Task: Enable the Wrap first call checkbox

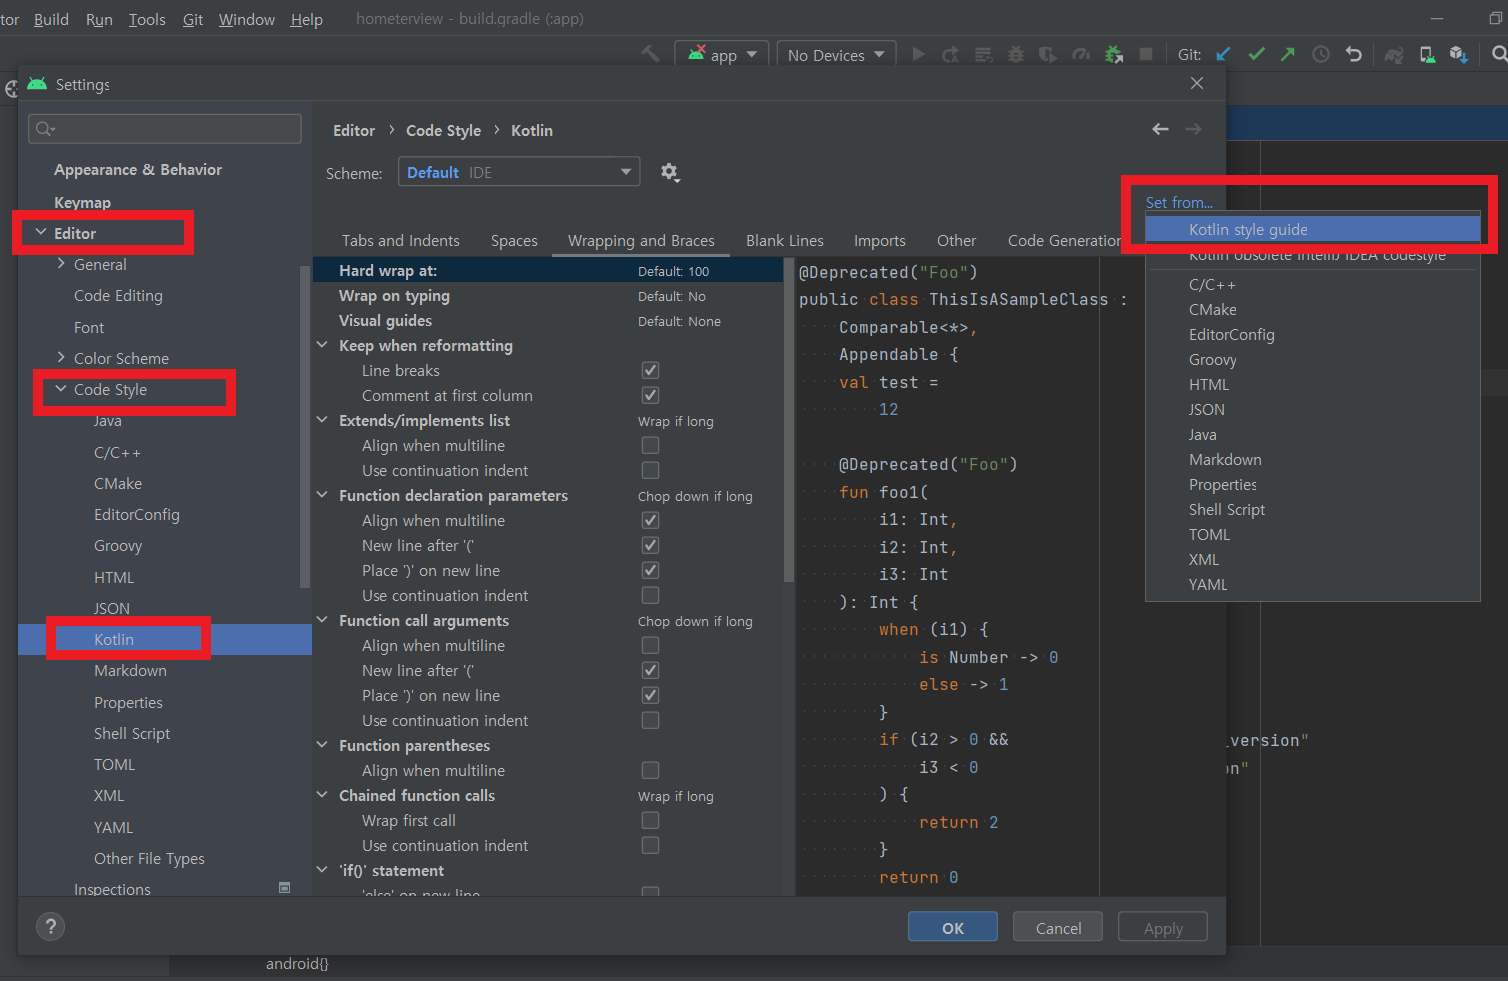Action: click(650, 820)
